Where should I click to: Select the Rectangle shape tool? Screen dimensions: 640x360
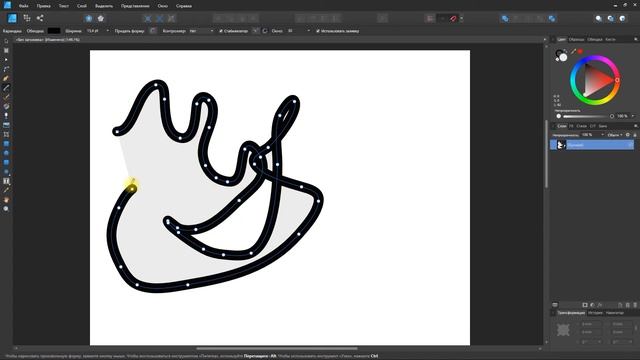pos(6,144)
